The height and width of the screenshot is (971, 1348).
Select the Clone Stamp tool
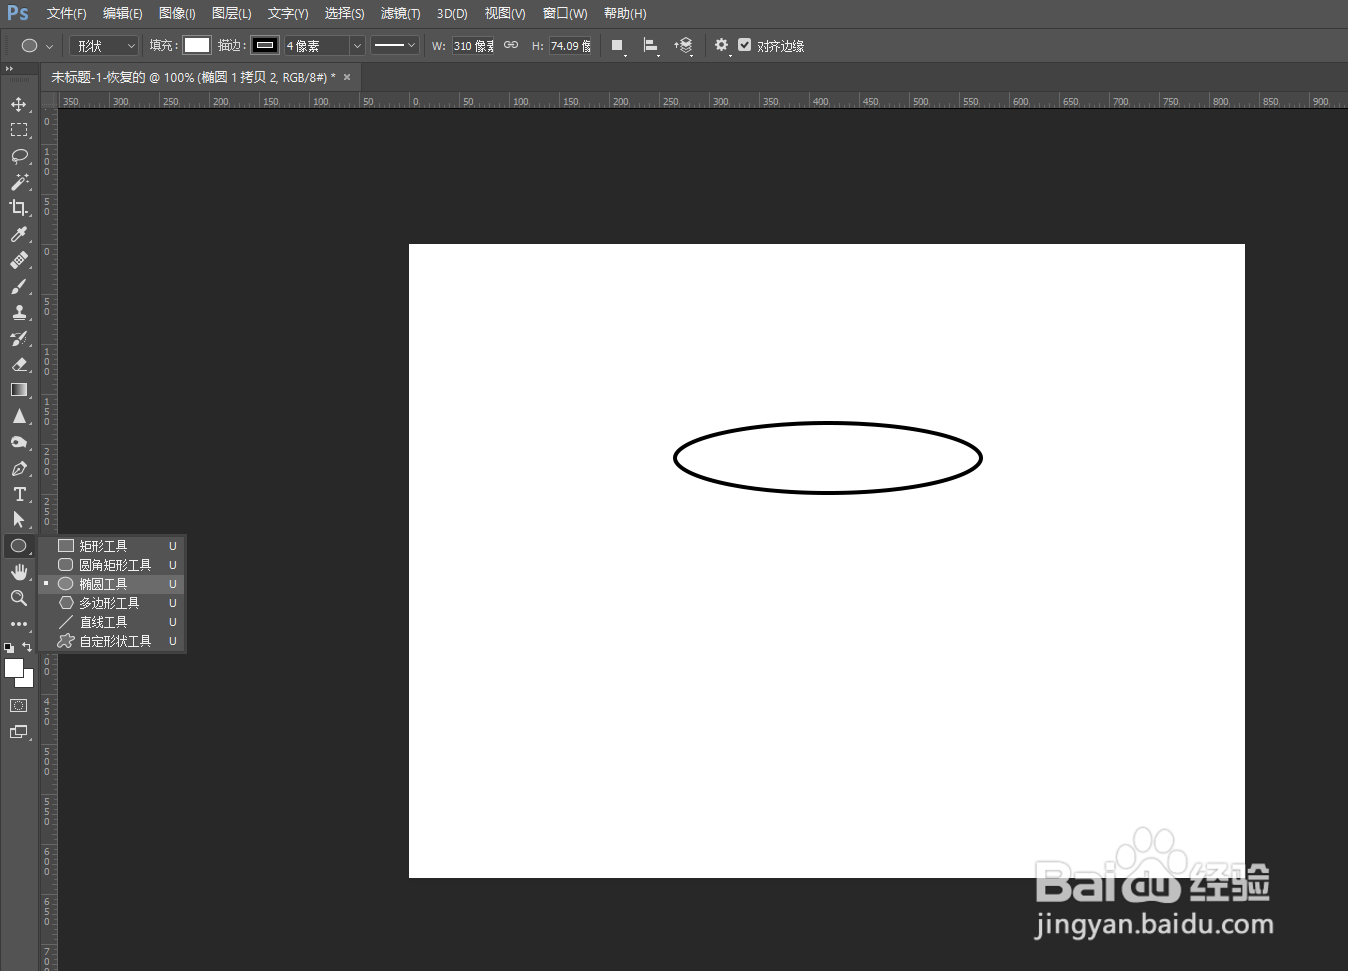click(19, 312)
